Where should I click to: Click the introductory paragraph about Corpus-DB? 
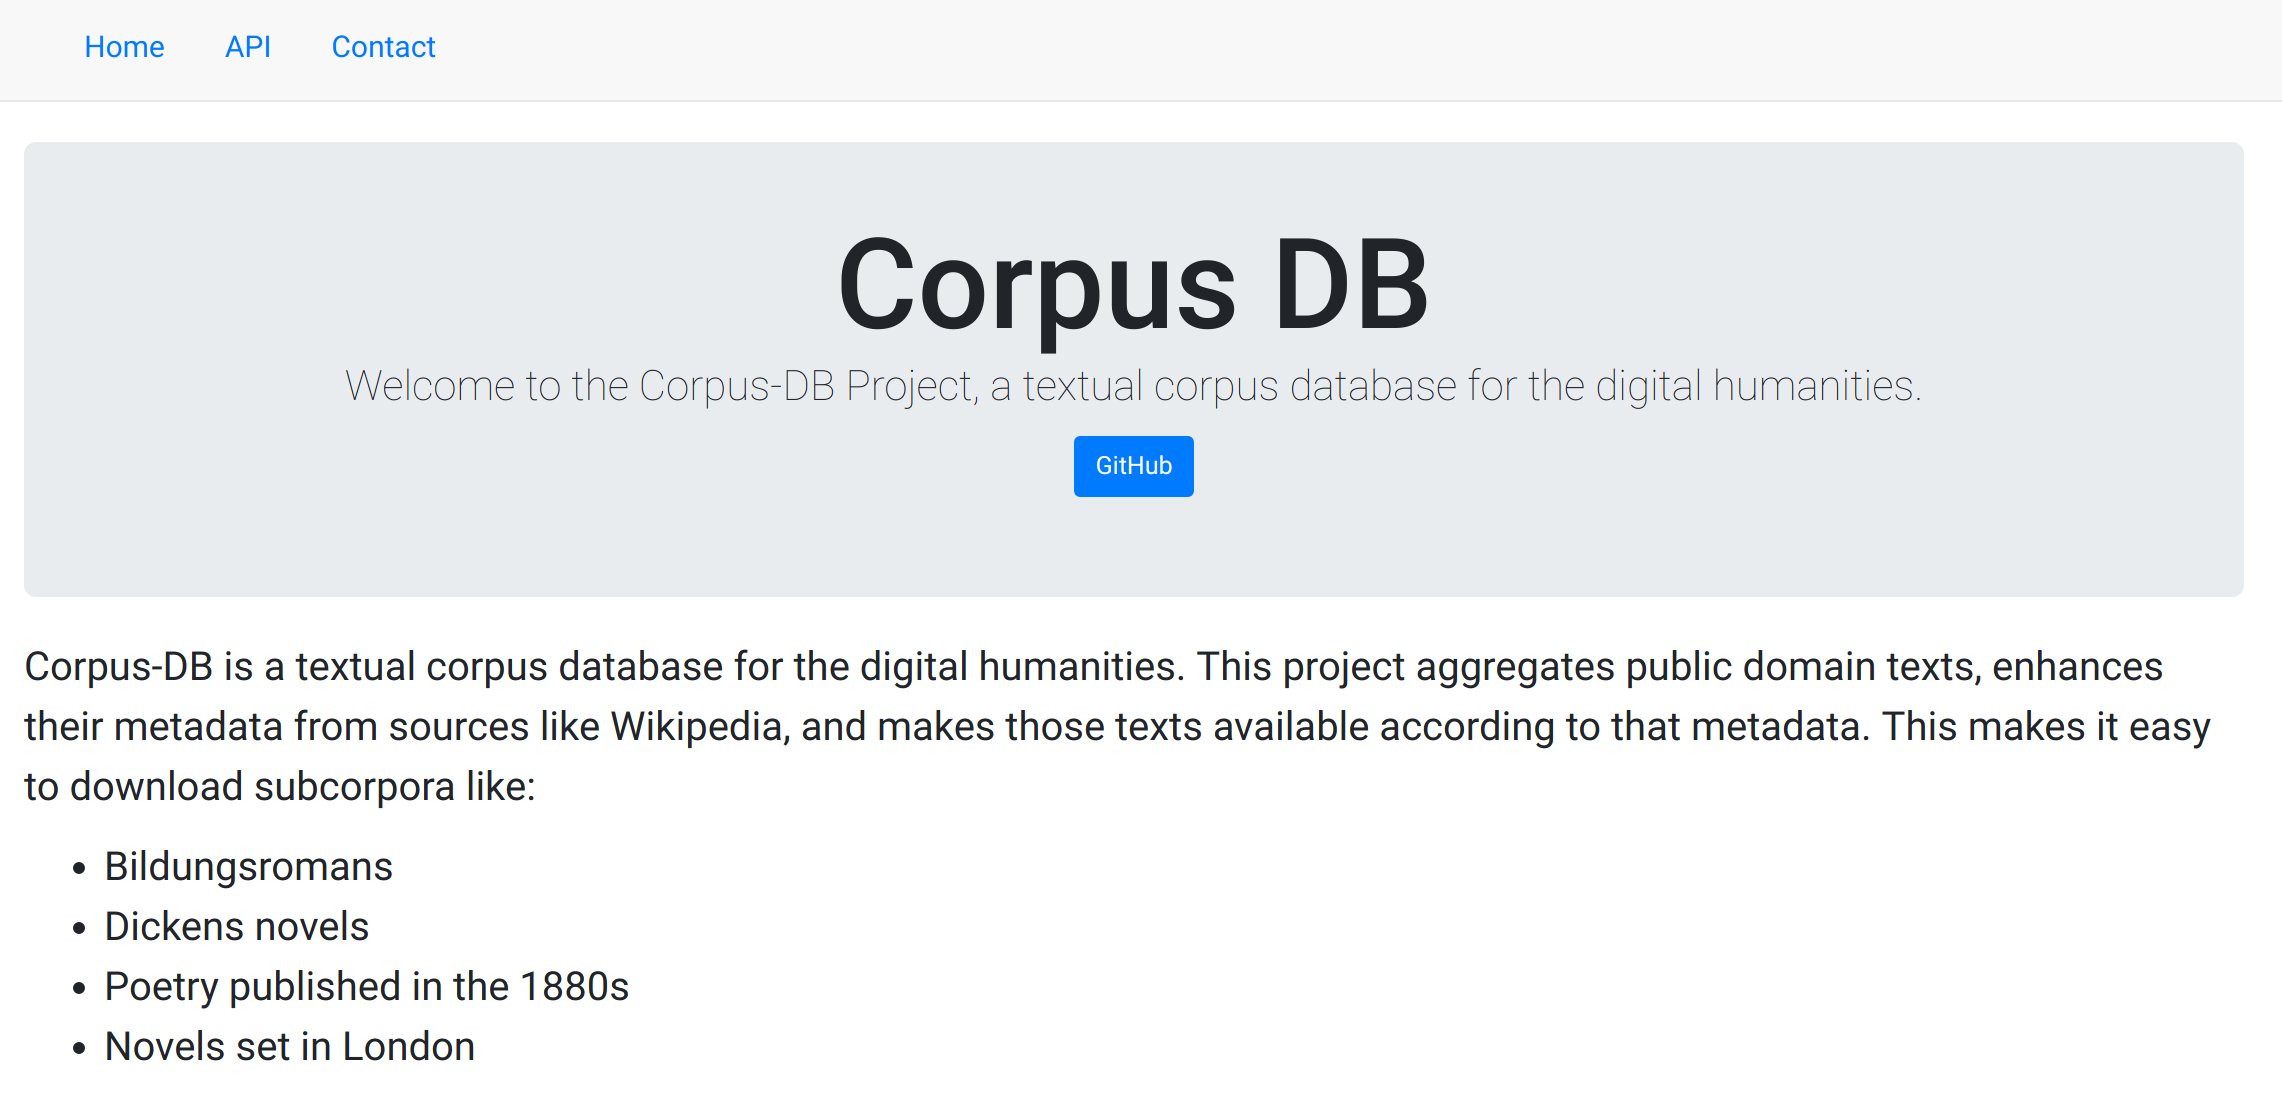(x=1100, y=725)
